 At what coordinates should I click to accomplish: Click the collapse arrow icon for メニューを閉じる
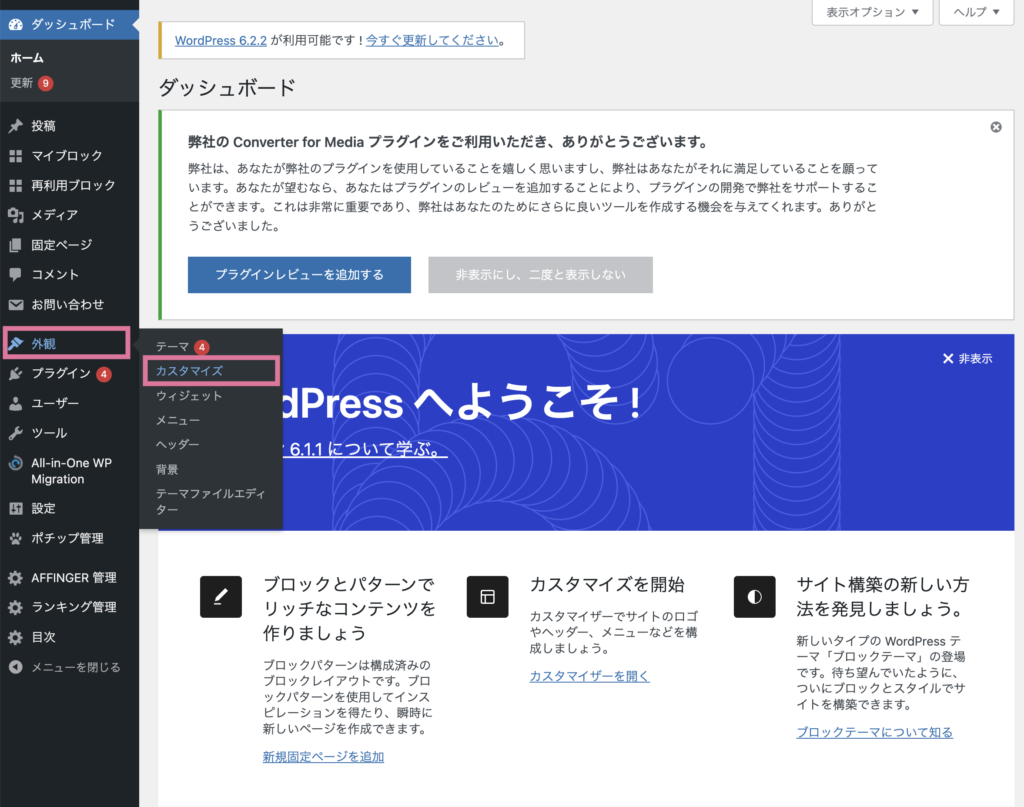16,667
